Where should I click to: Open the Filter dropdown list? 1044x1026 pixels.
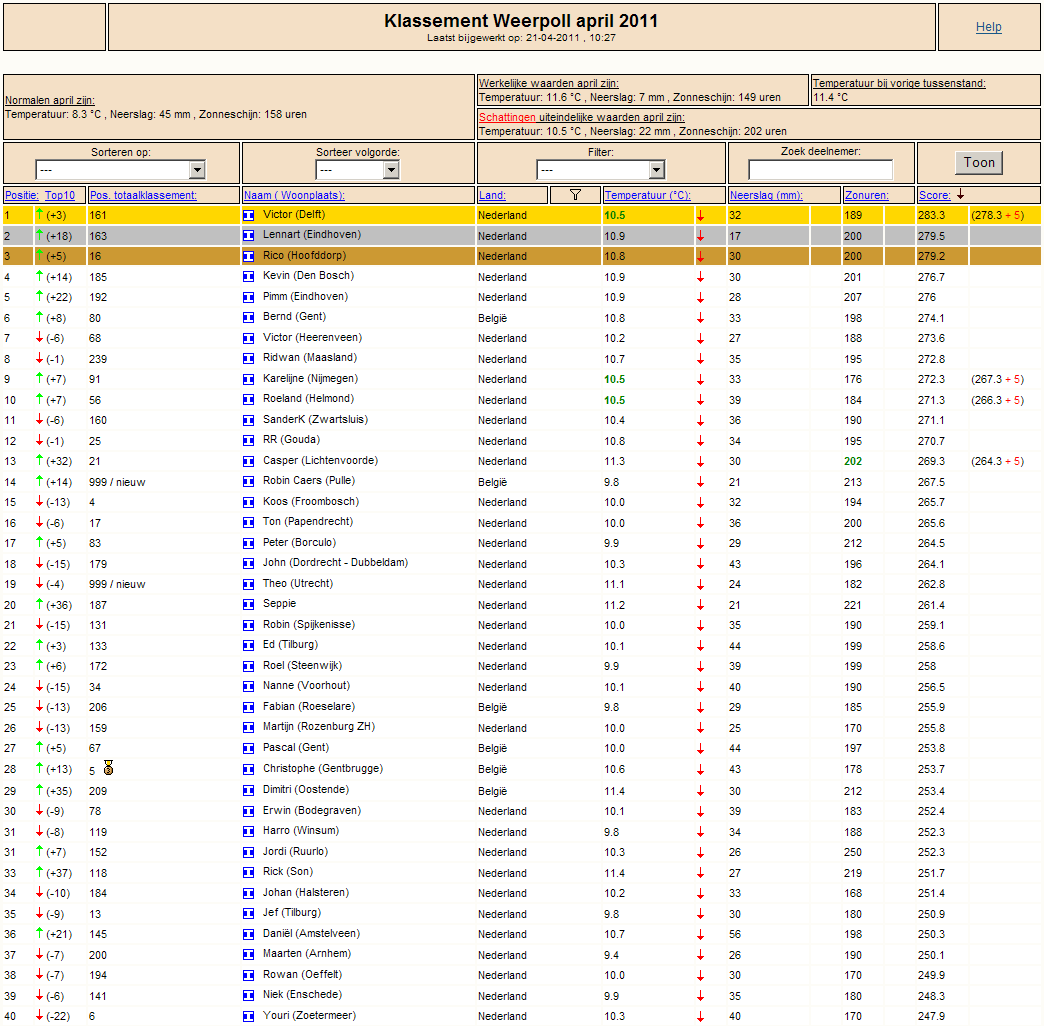tap(601, 170)
